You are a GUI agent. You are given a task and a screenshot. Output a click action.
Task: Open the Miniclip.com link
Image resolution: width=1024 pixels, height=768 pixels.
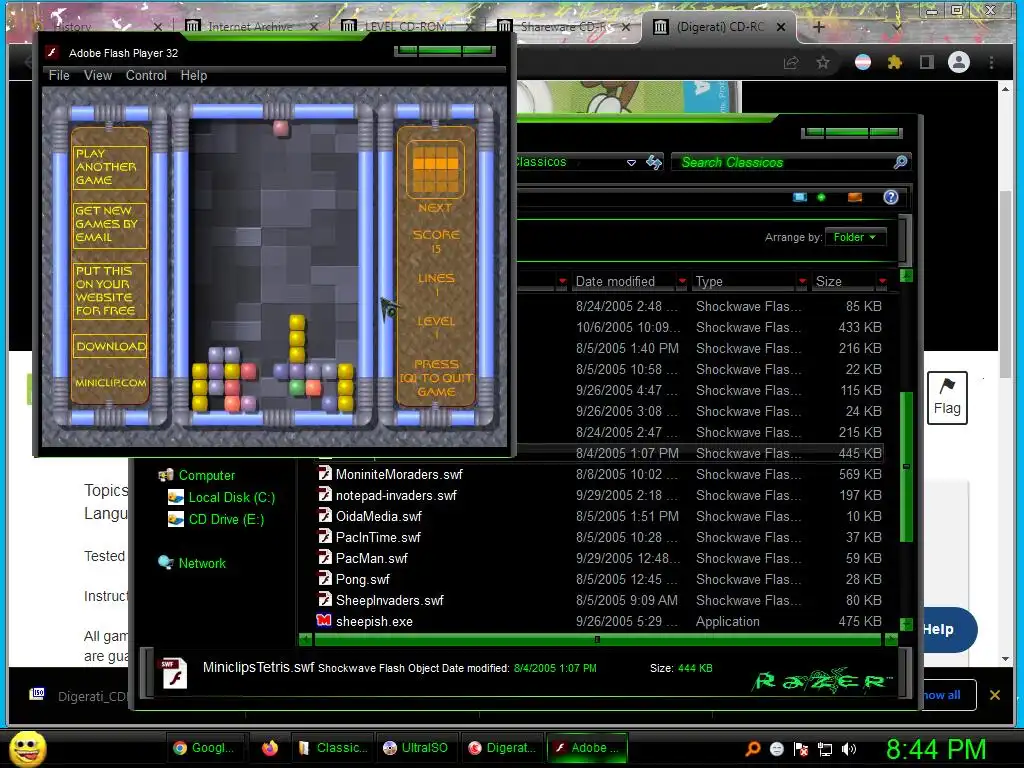tap(110, 383)
